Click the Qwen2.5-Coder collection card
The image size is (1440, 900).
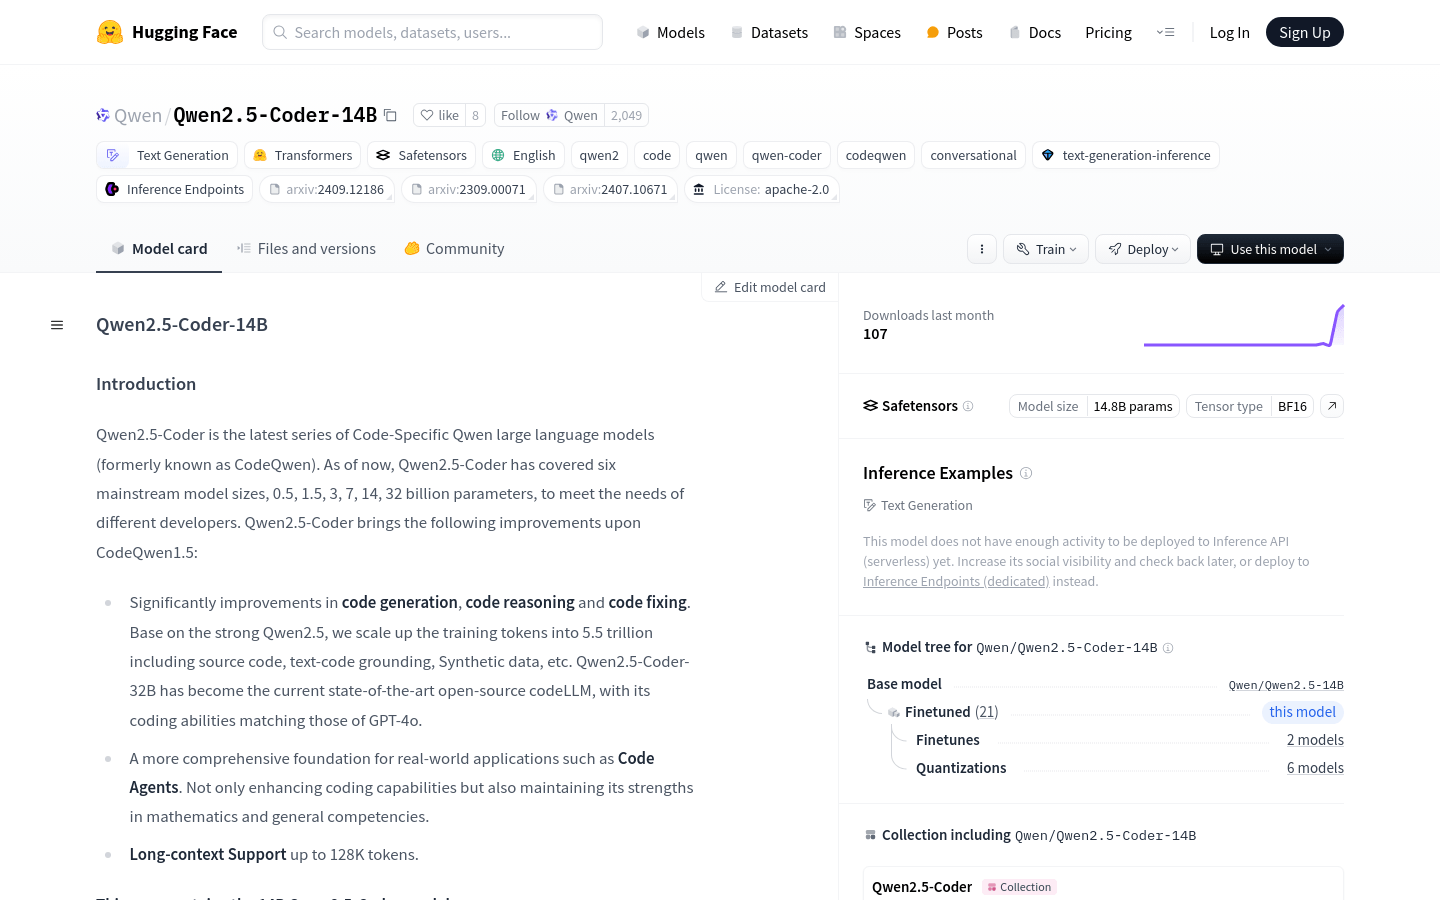tap(1103, 884)
